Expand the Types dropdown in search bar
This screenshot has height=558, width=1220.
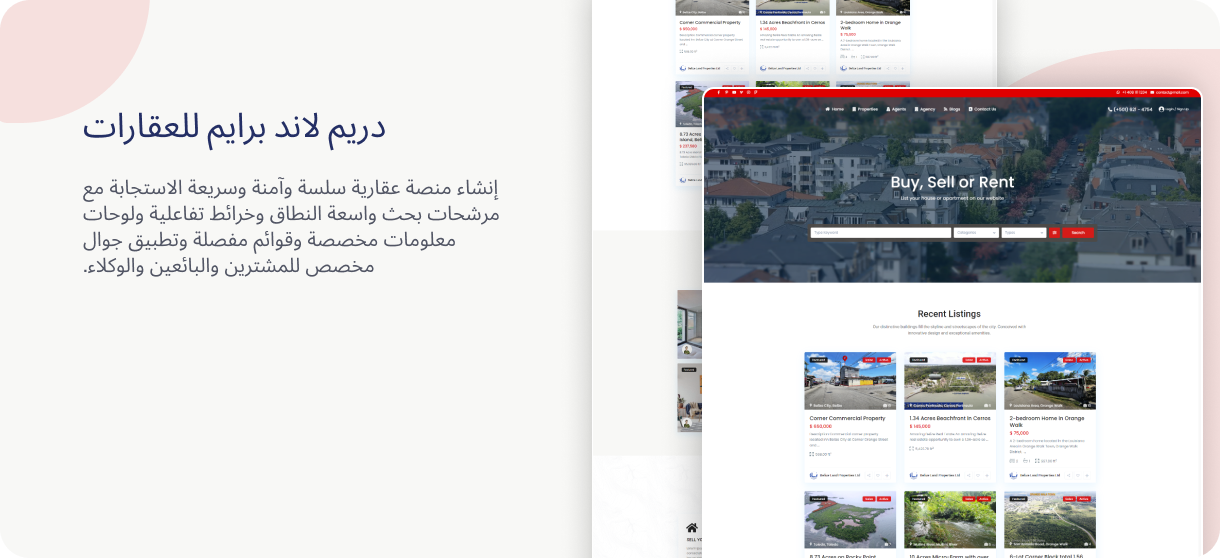point(1023,233)
